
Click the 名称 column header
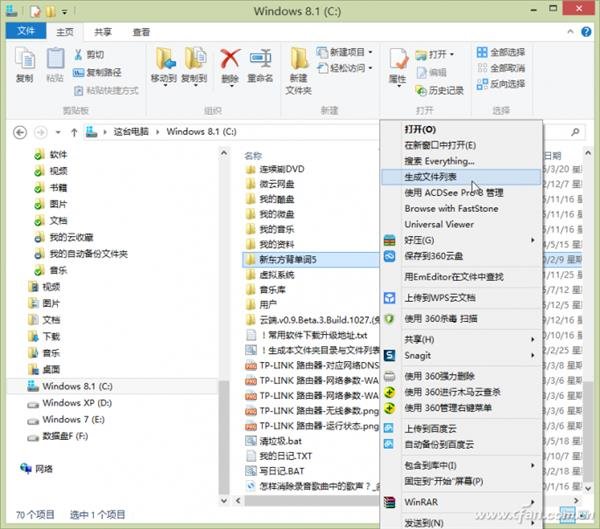click(253, 155)
